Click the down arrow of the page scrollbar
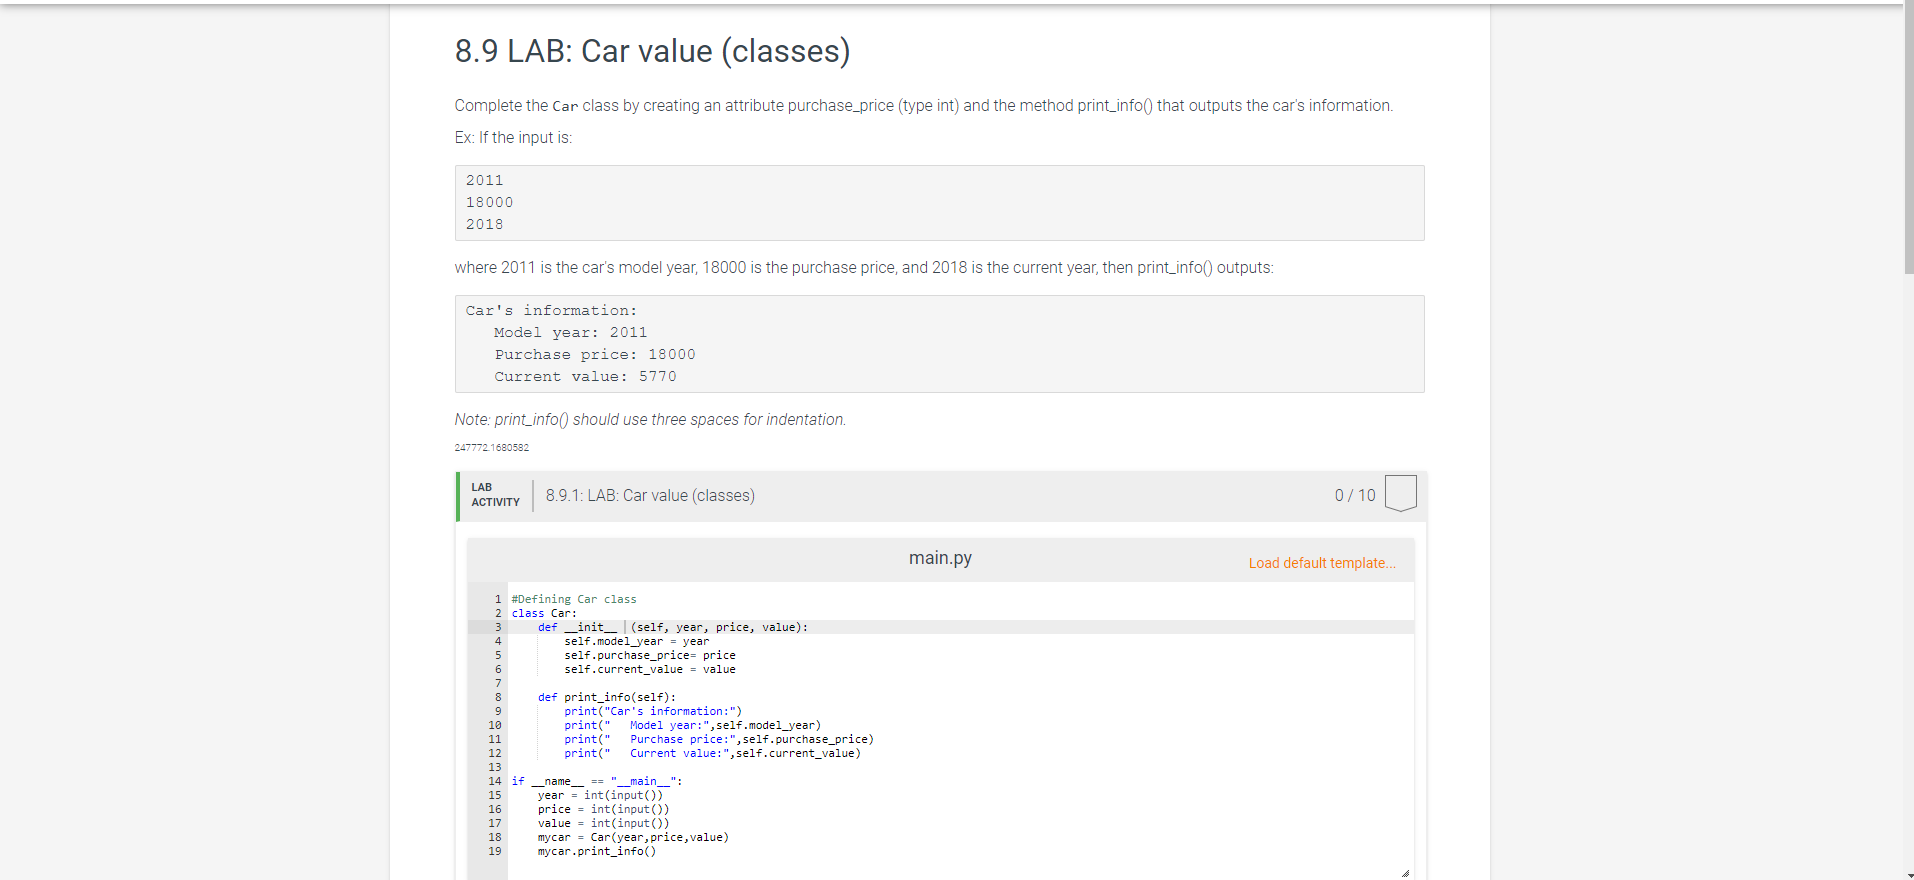Screen dimensions: 1914x880 click(1908, 874)
